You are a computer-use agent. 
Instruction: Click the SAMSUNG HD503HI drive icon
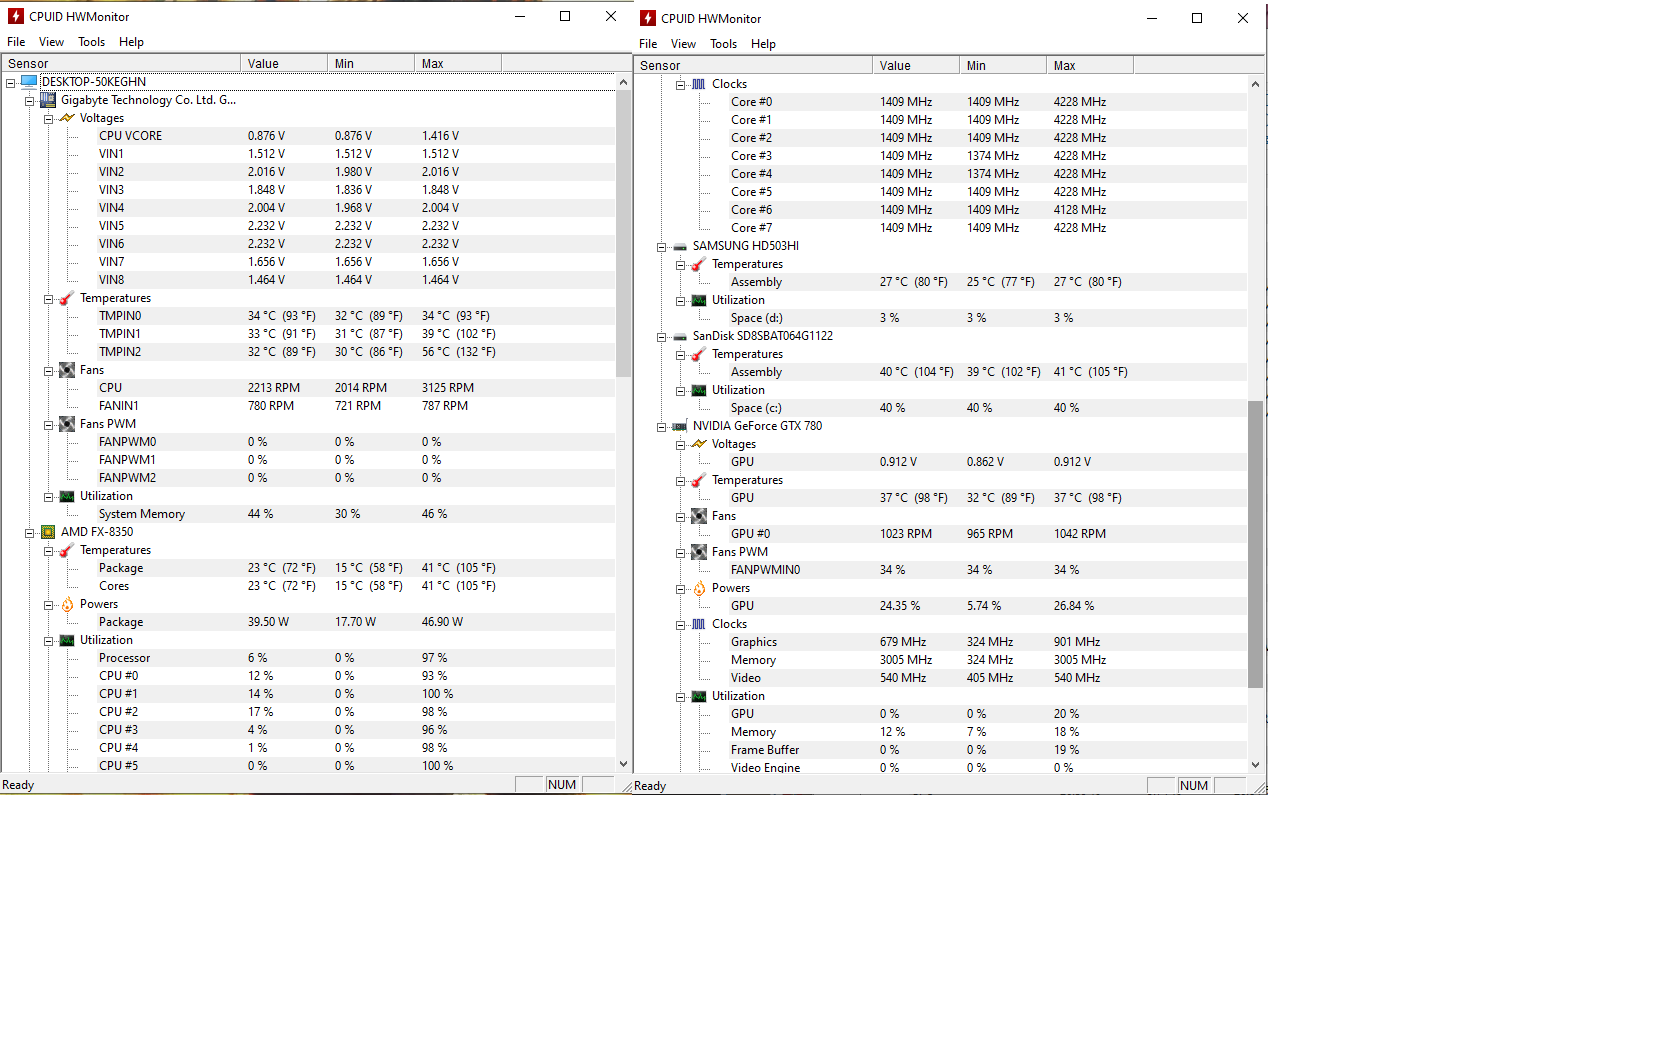point(680,246)
